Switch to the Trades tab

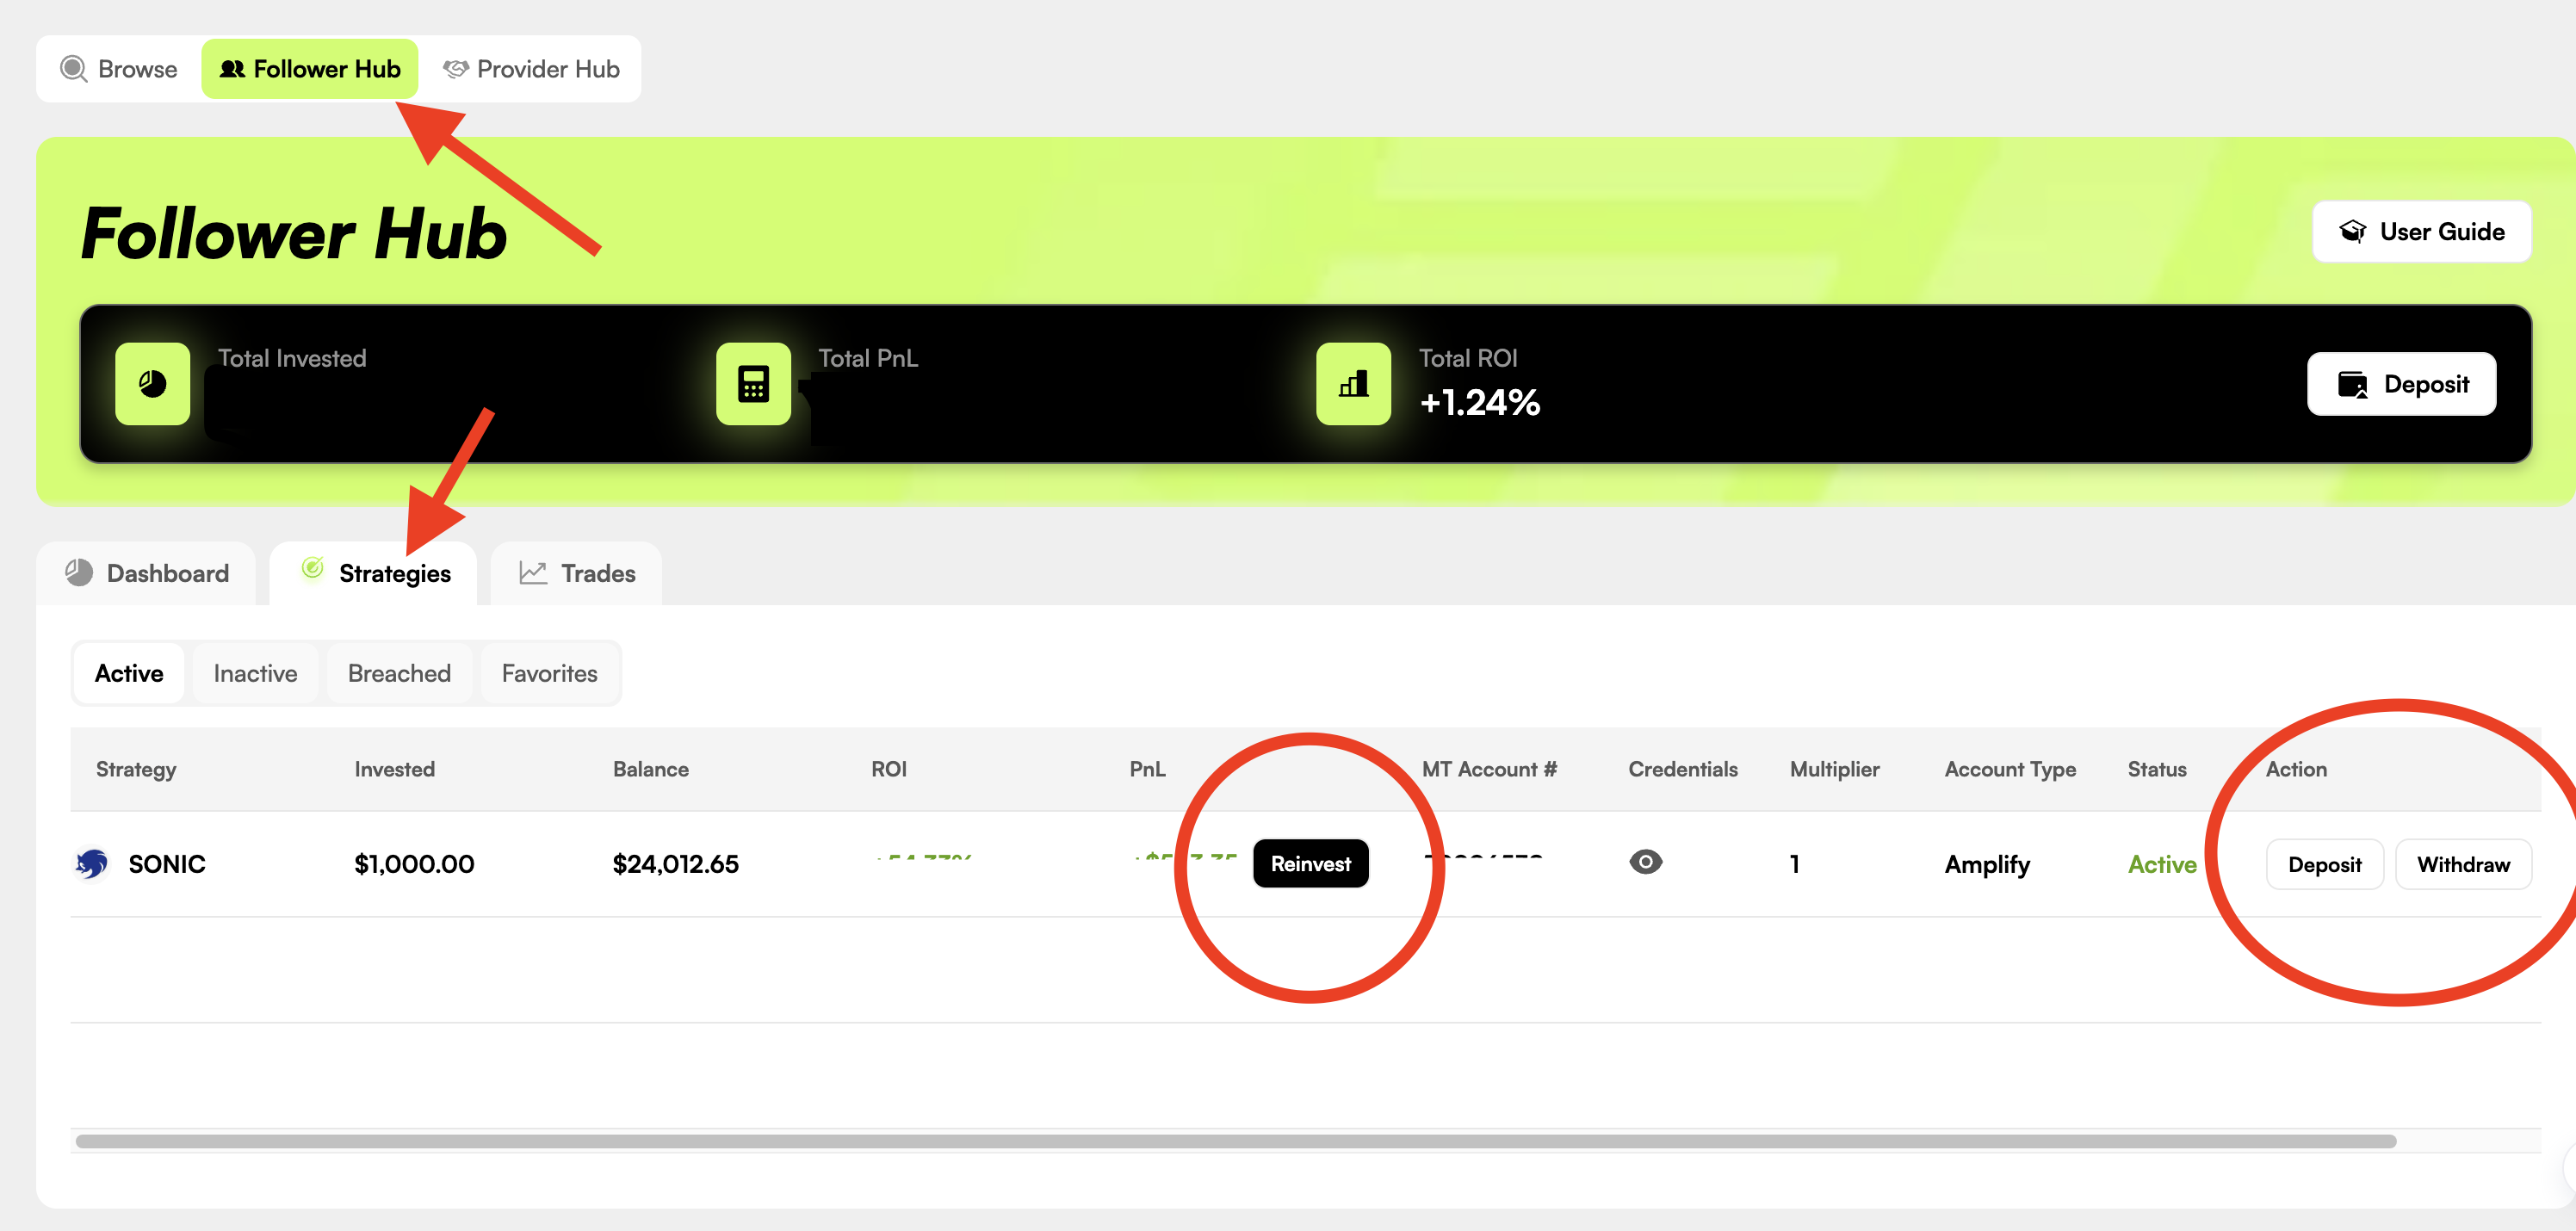[577, 573]
